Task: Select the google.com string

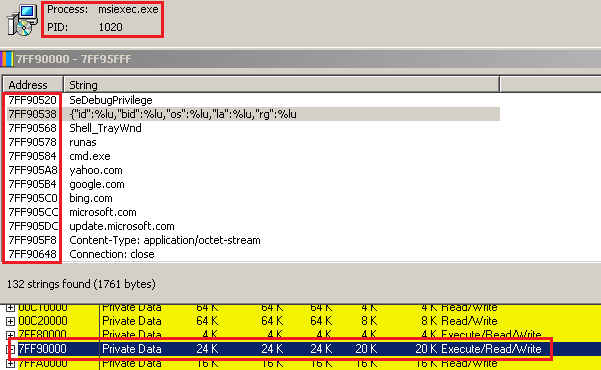Action: pos(97,184)
